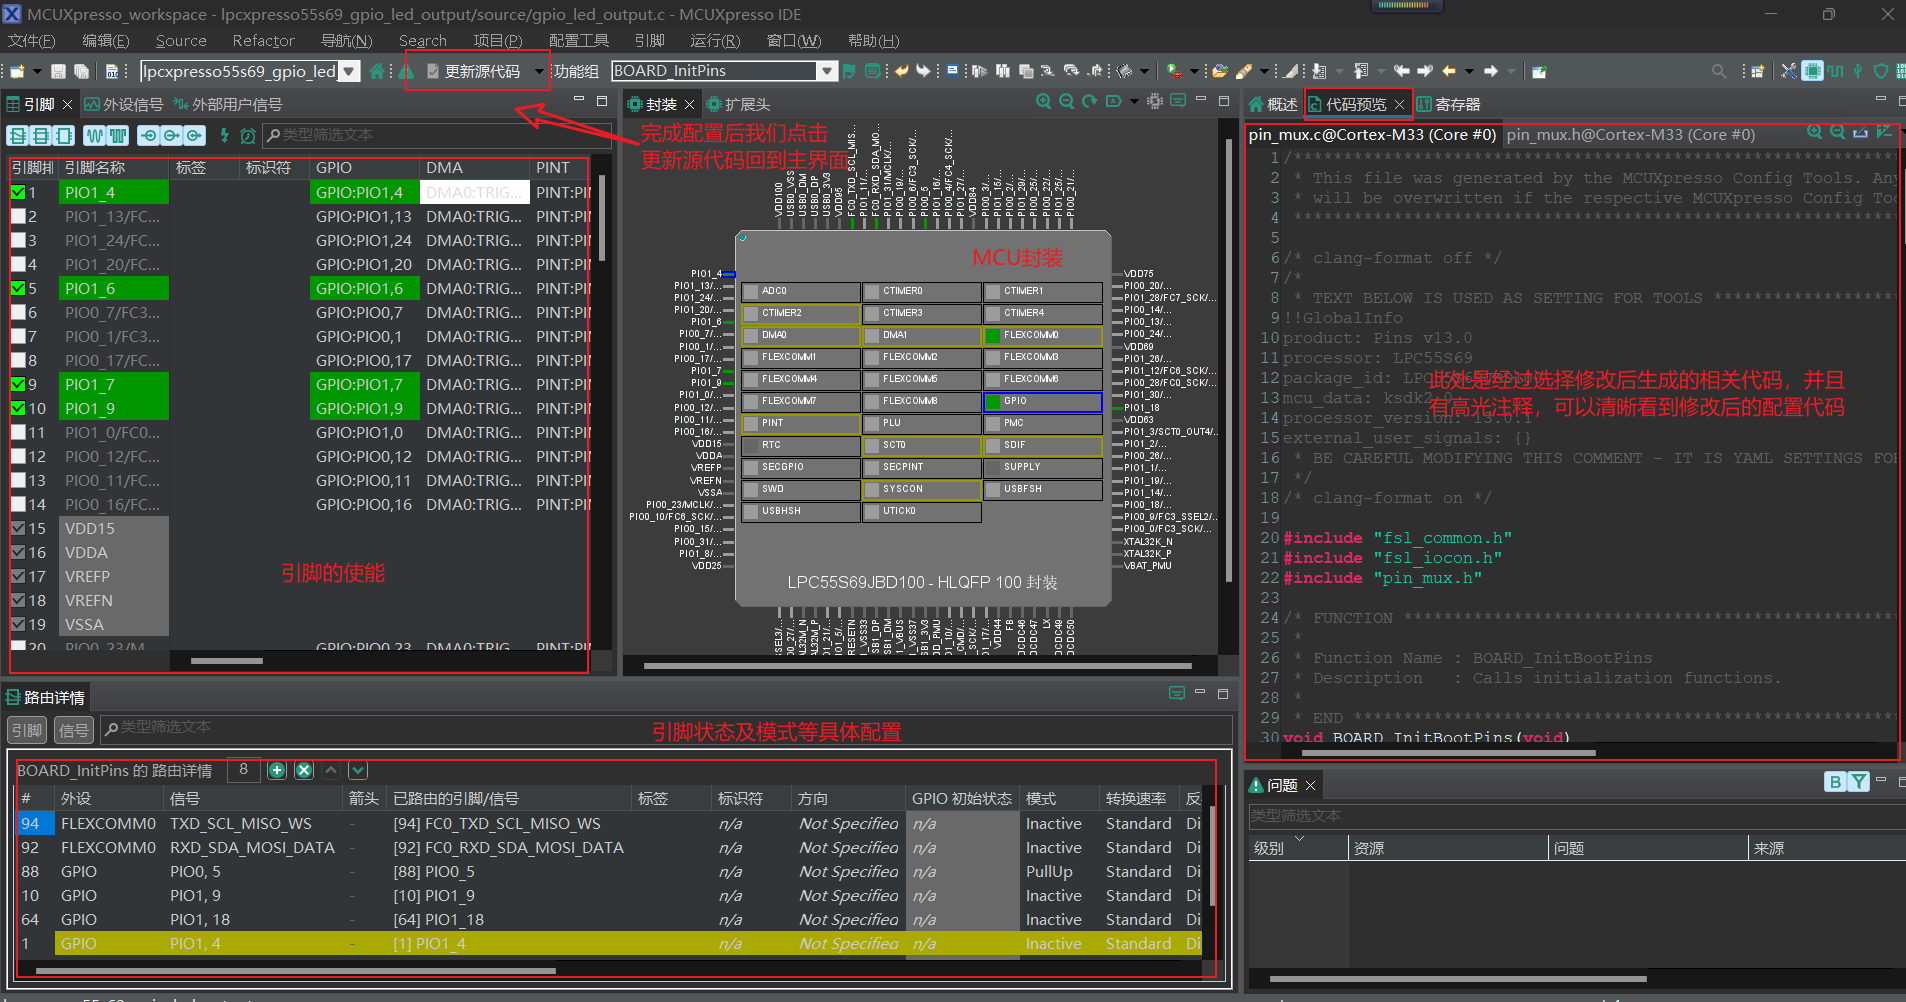Viewport: 1906px width, 1002px height.
Task: Click the pins table horizontal scrollbar
Action: pos(227,661)
